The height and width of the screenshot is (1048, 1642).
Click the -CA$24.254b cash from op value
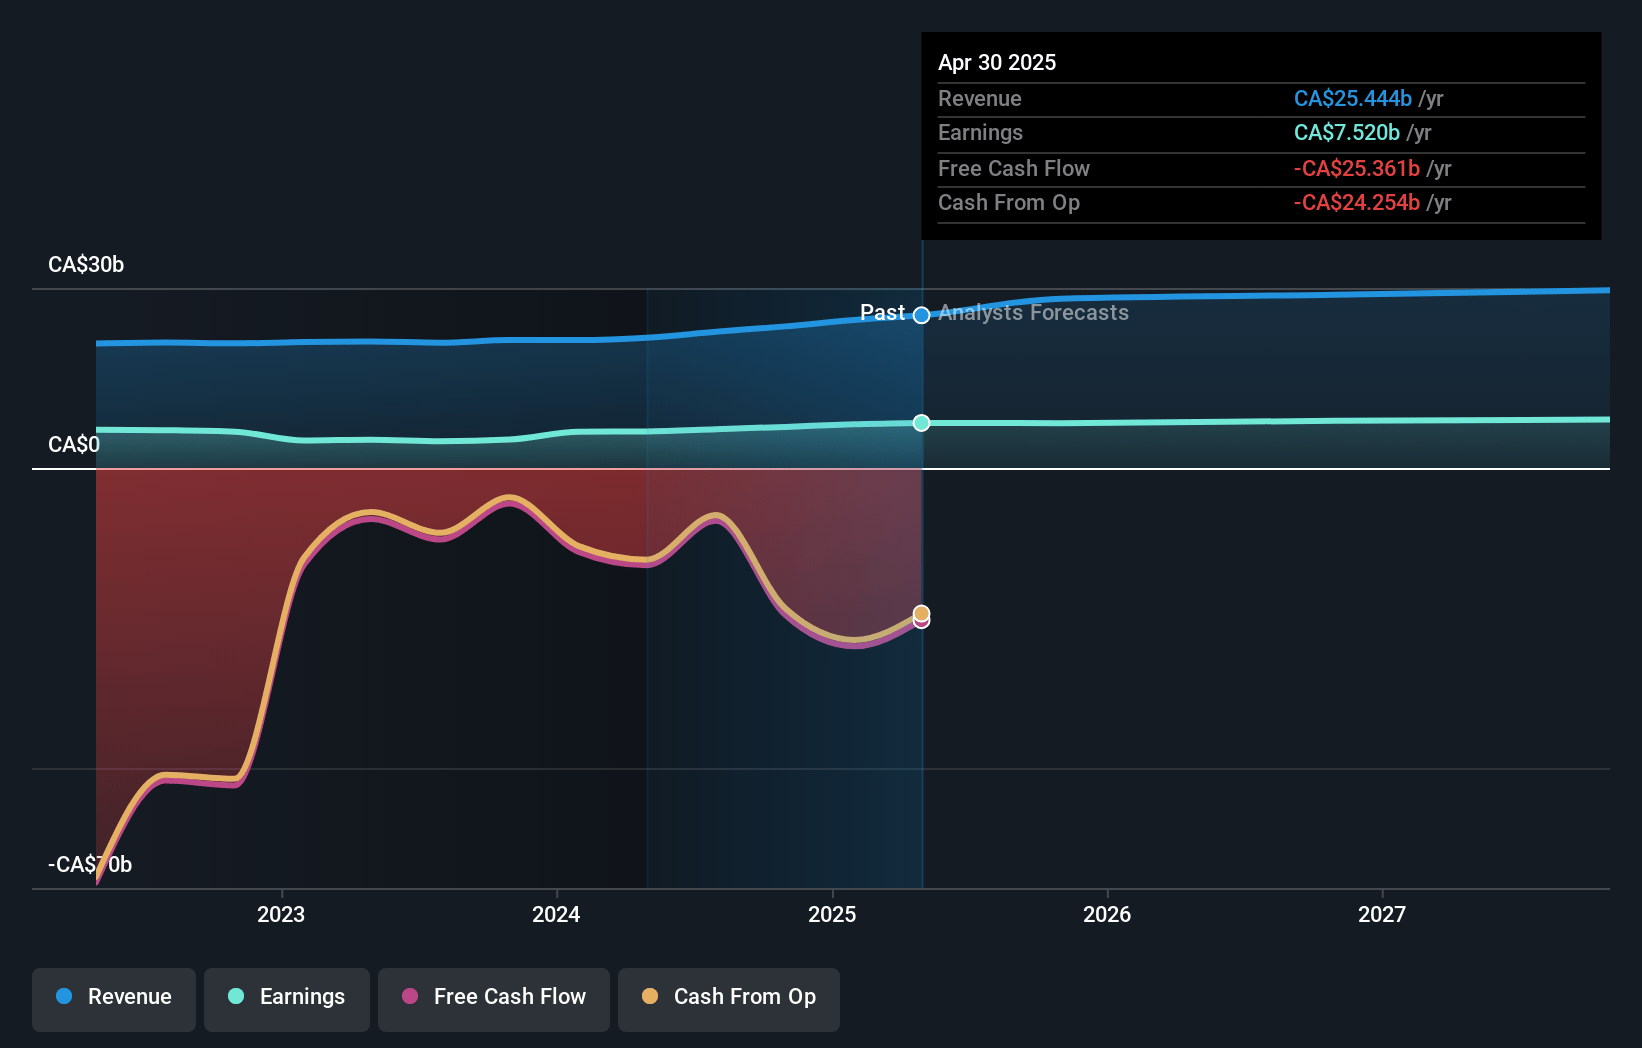[1357, 202]
